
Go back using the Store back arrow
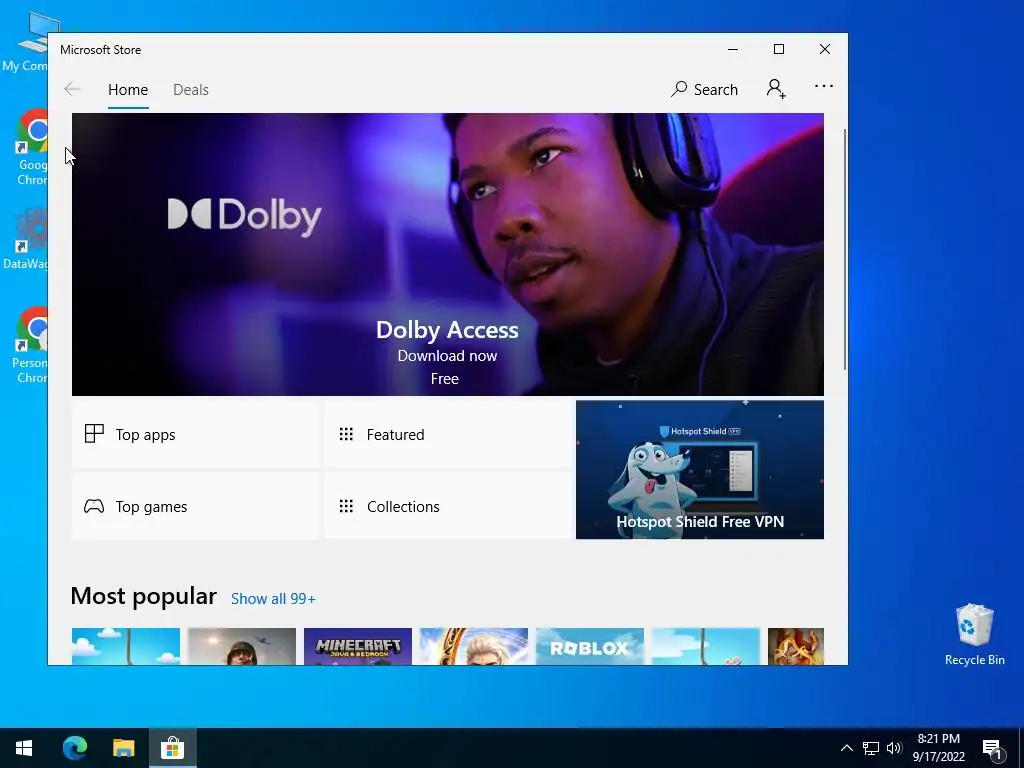coord(72,89)
